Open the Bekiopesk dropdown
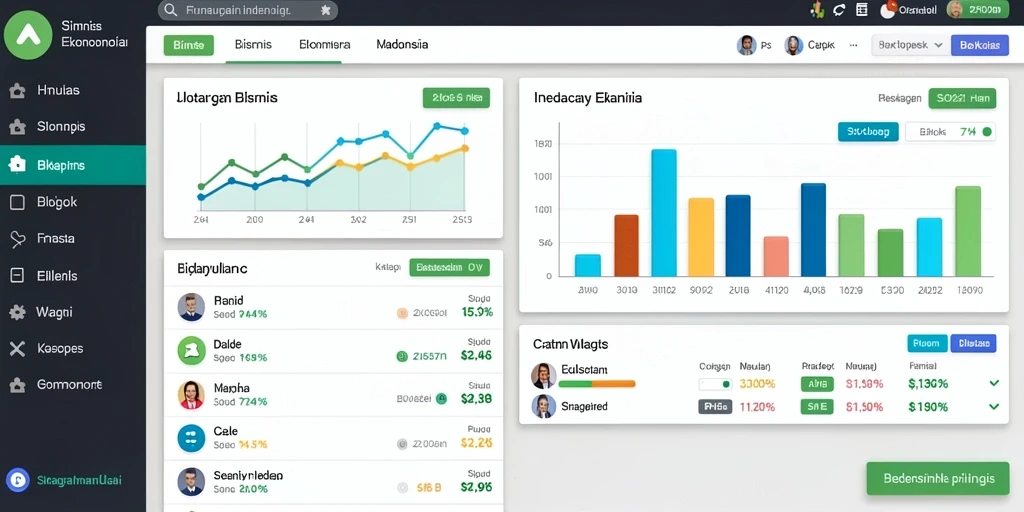The width and height of the screenshot is (1024, 512). [910, 45]
